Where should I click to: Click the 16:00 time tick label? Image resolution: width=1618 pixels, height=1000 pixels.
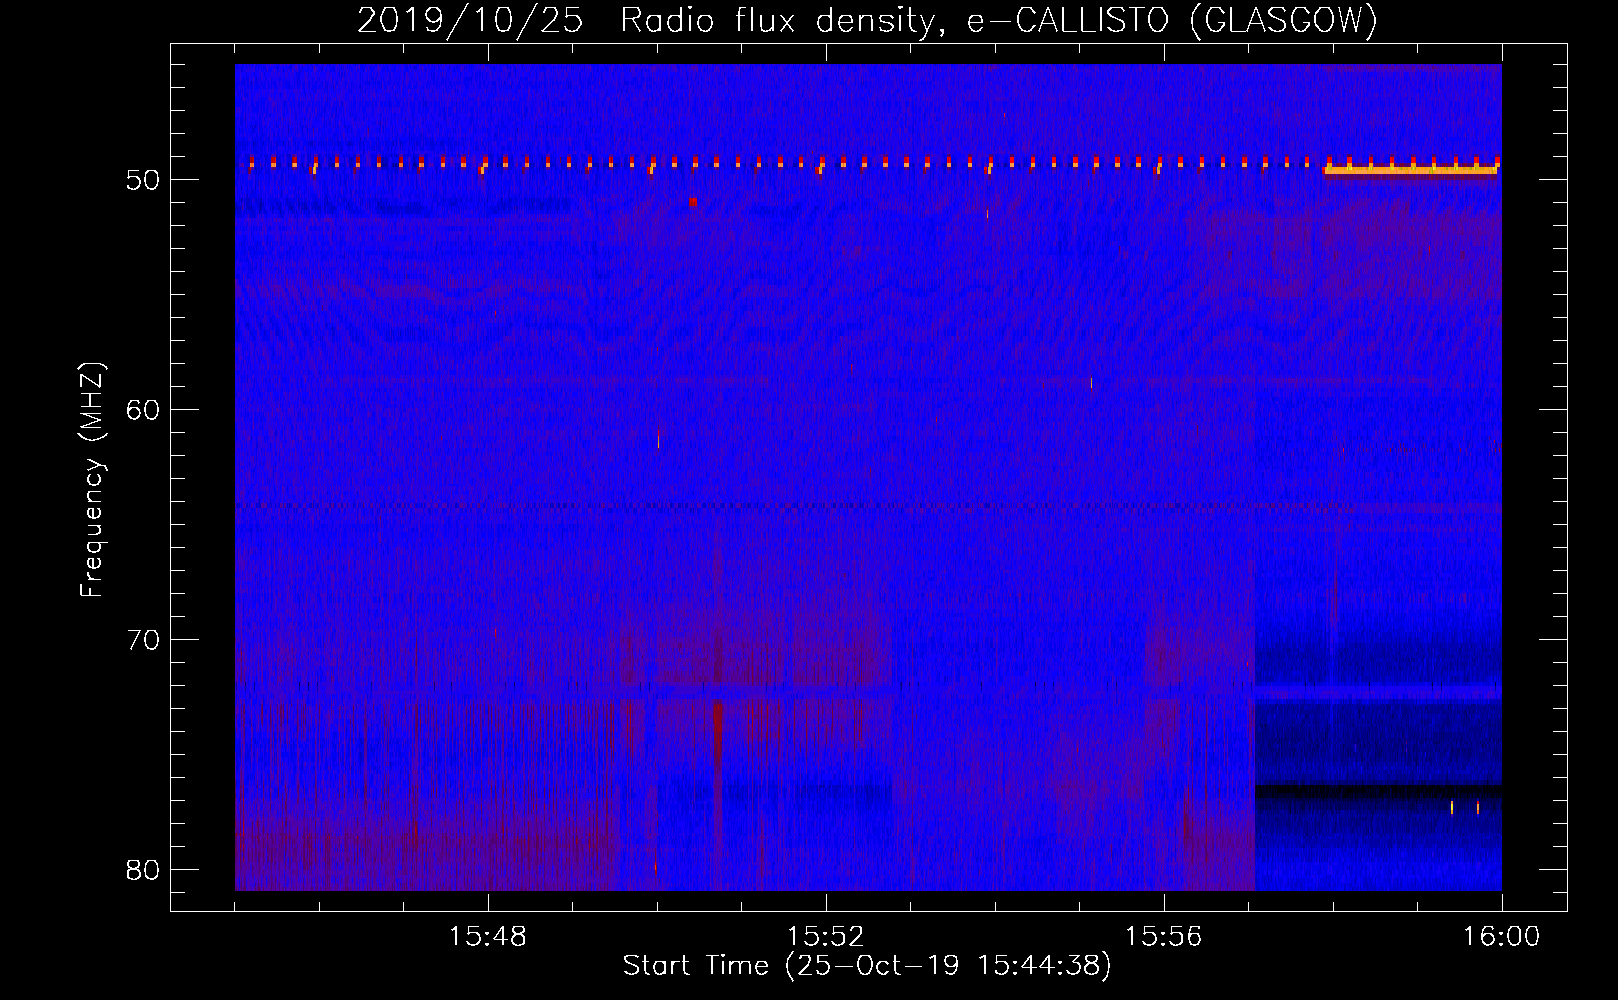pyautogui.click(x=1502, y=937)
